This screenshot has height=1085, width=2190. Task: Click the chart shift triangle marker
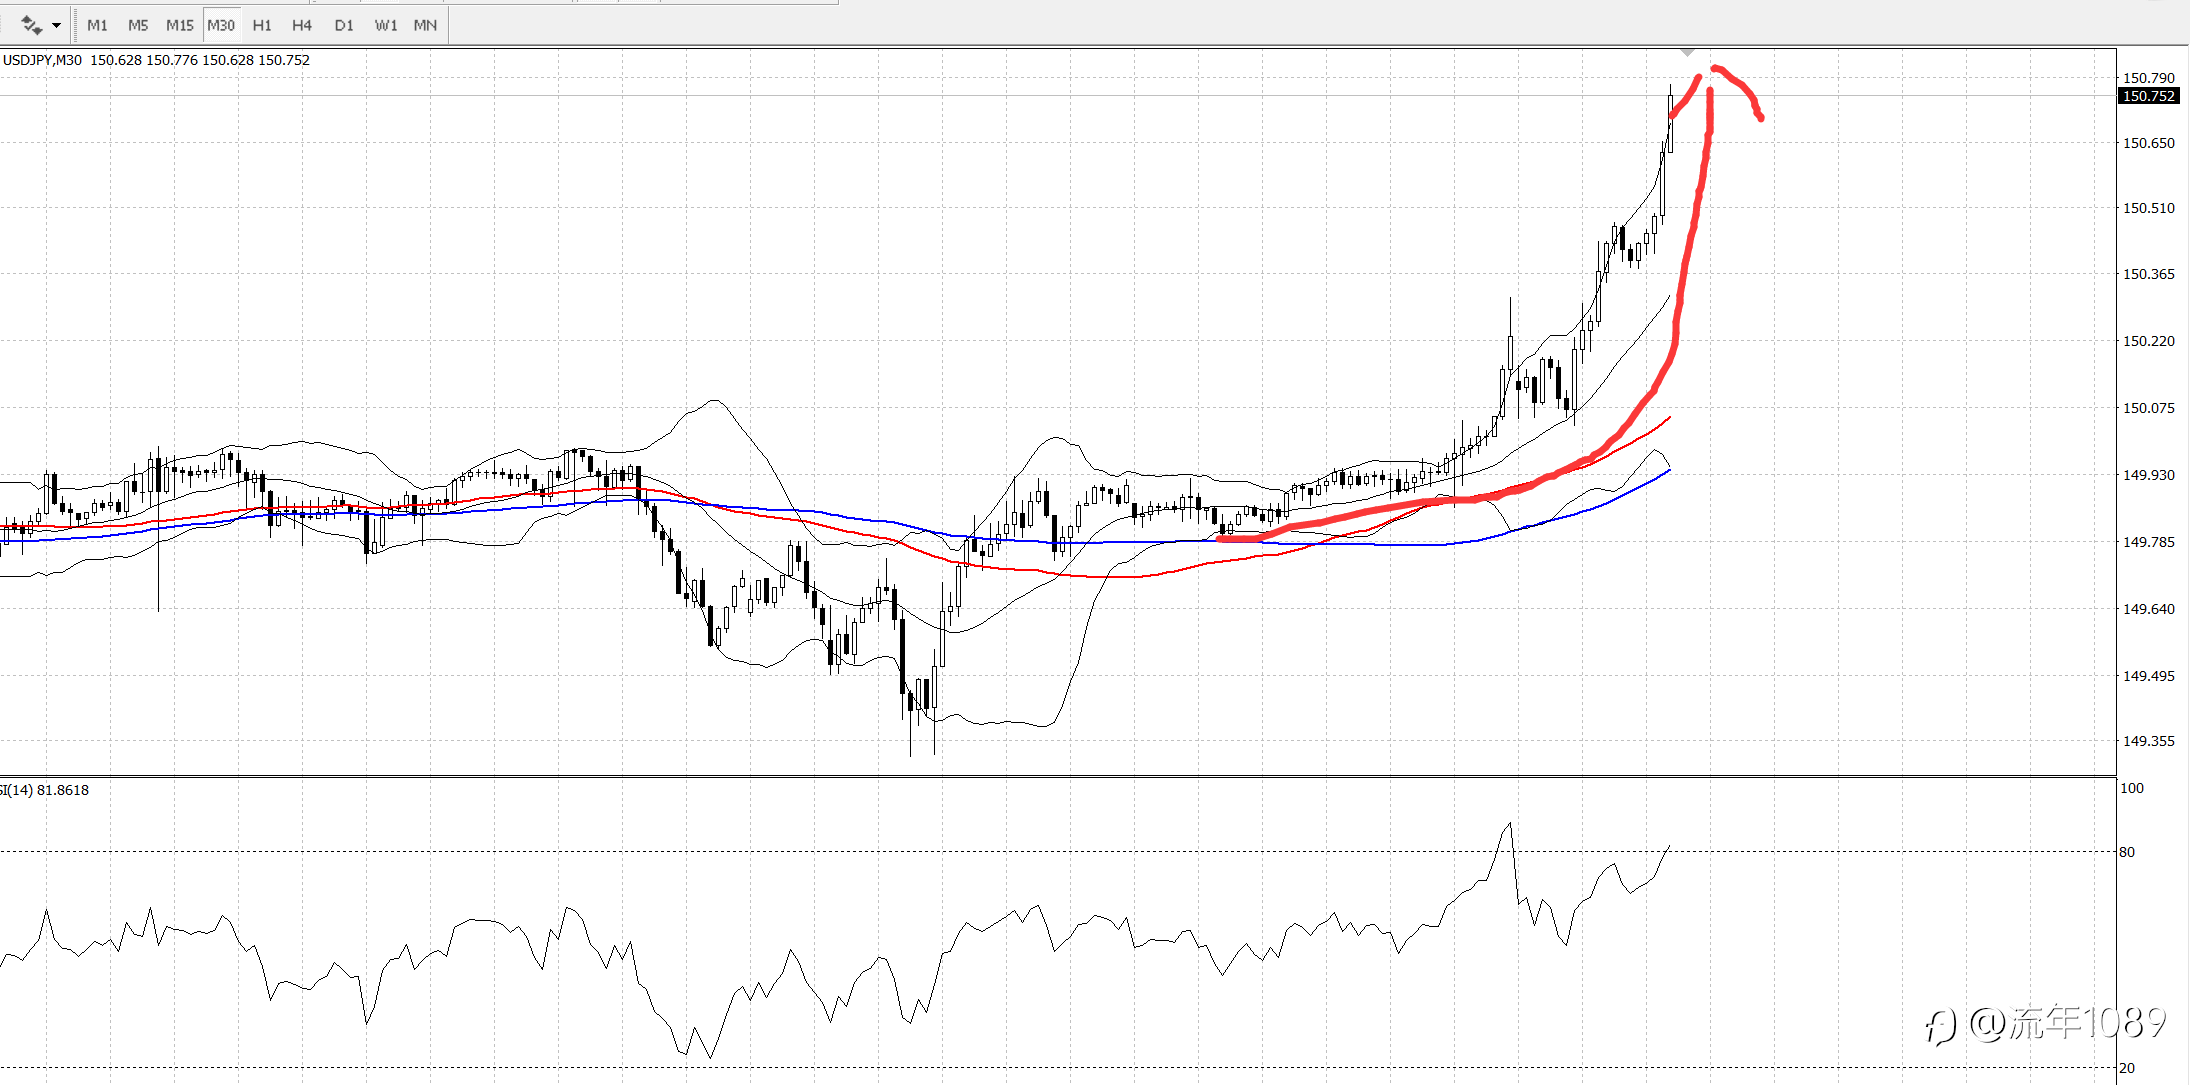pos(1687,52)
